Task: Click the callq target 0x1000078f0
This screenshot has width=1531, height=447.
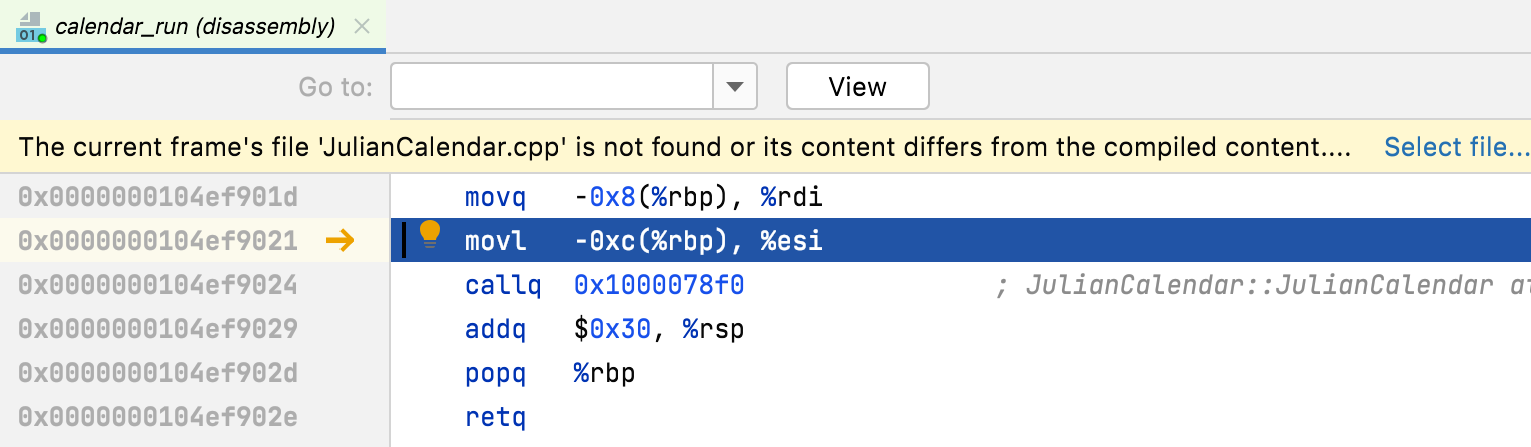Action: pos(659,286)
